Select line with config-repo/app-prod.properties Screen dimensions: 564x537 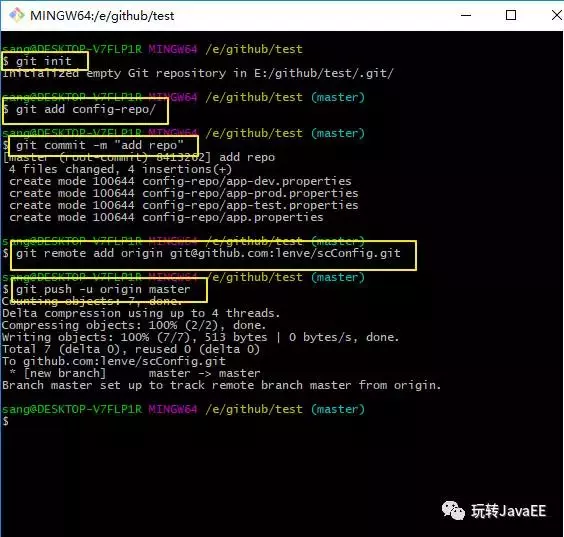tap(184, 193)
